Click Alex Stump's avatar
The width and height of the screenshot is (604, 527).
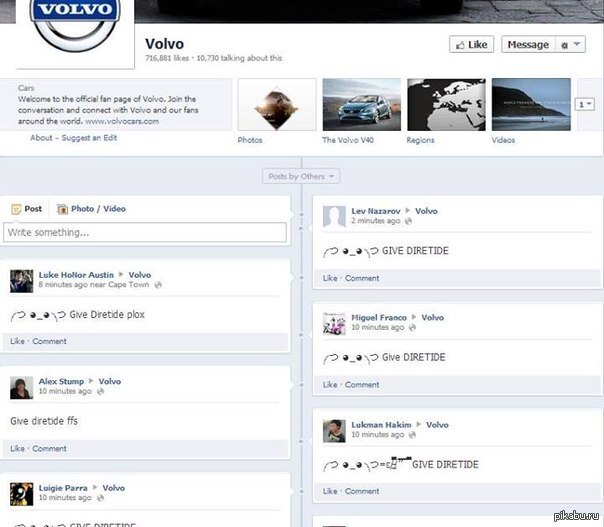[22, 388]
